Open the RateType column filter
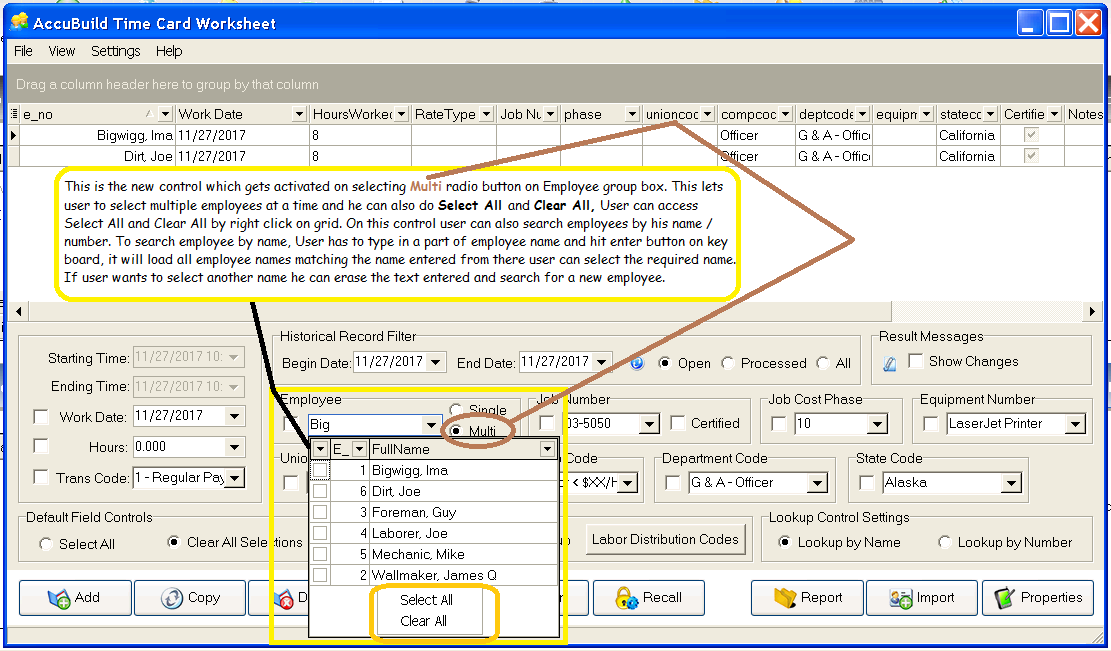The image size is (1111, 651). pyautogui.click(x=486, y=113)
